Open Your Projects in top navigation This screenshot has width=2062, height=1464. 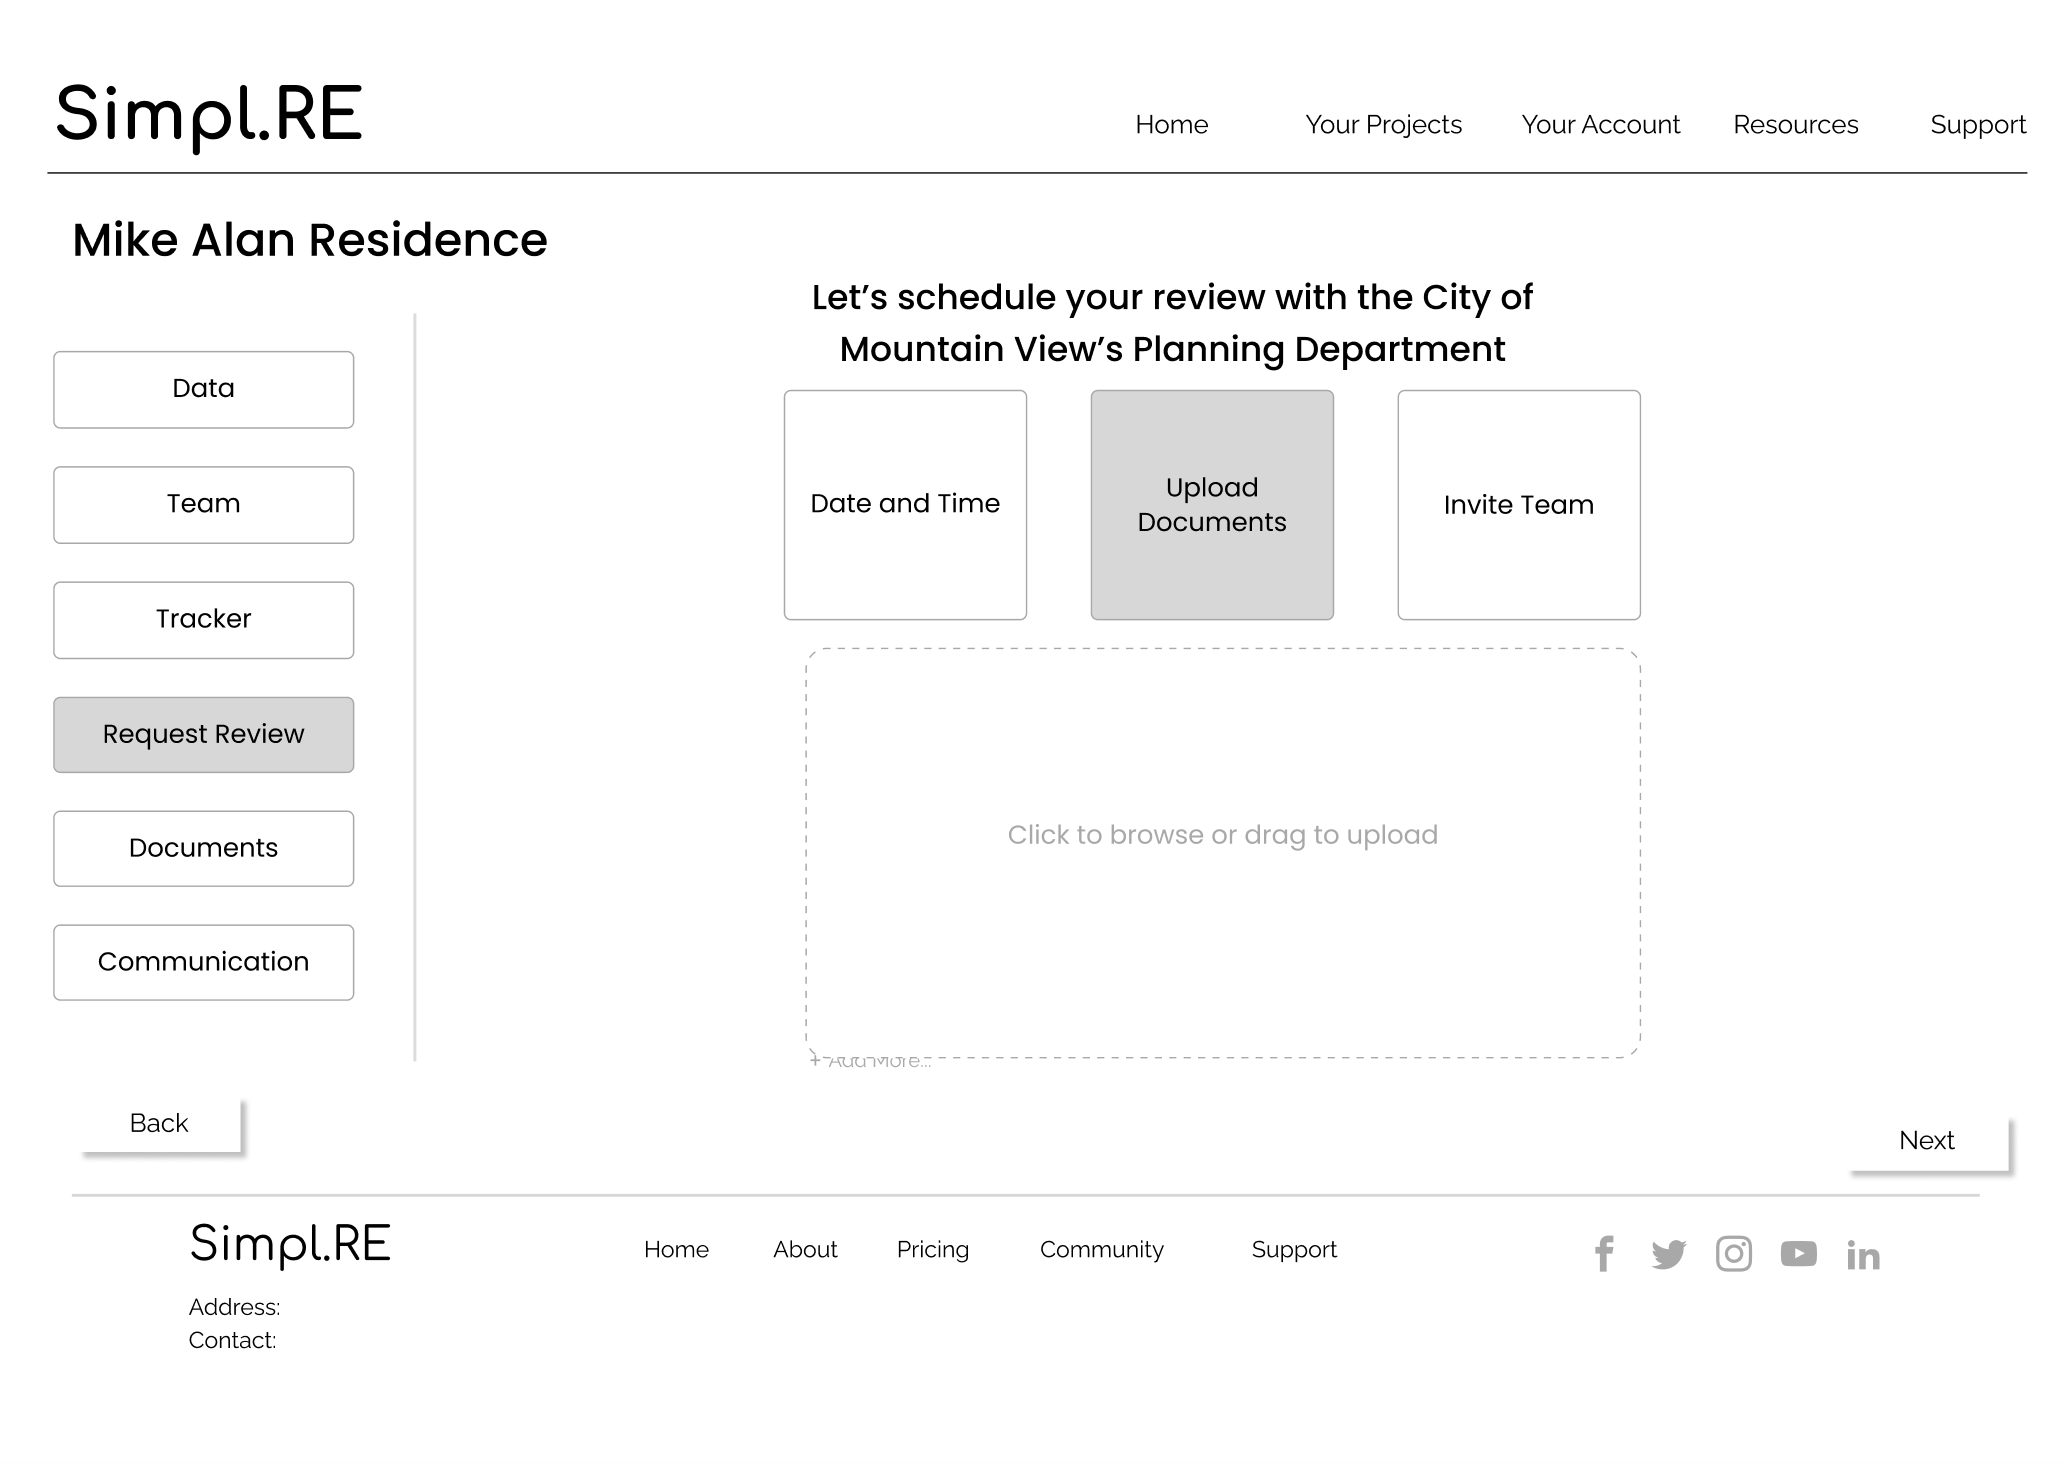click(1383, 125)
